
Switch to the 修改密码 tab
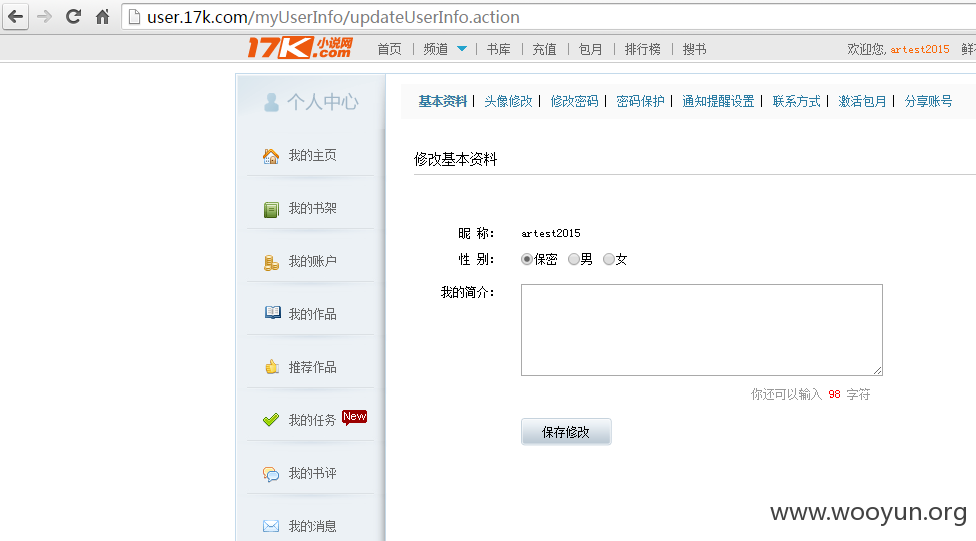click(x=575, y=101)
